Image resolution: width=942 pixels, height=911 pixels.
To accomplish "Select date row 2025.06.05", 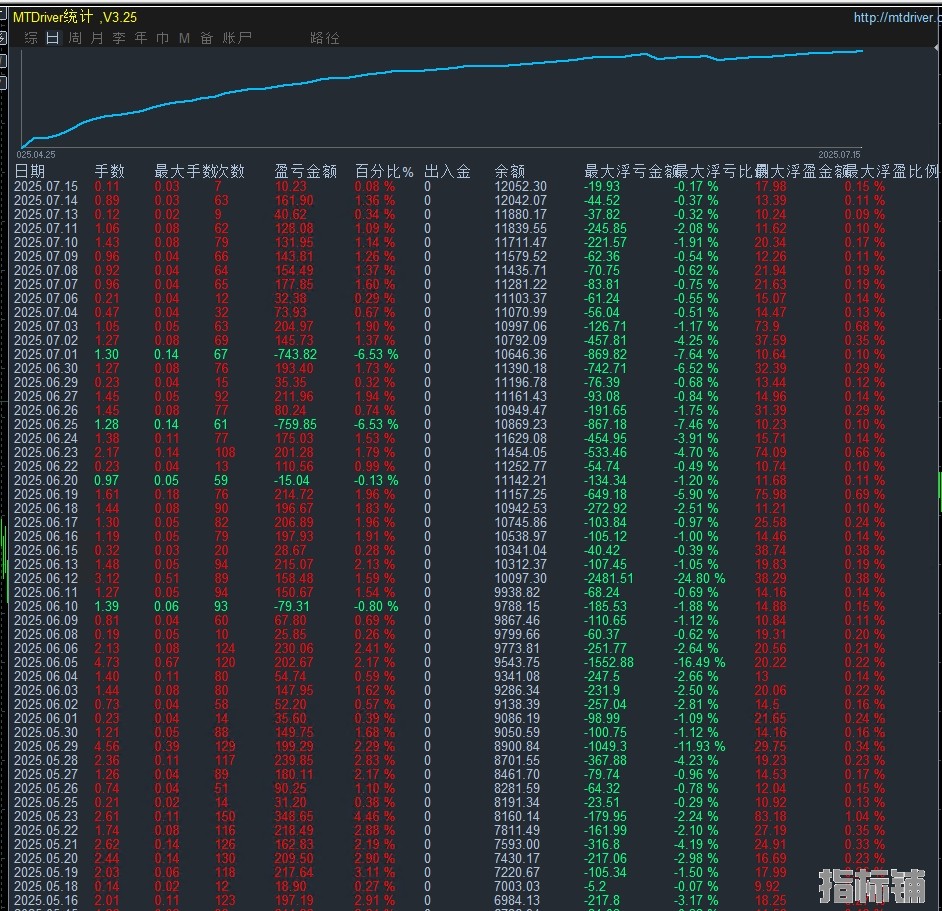I will click(x=46, y=663).
